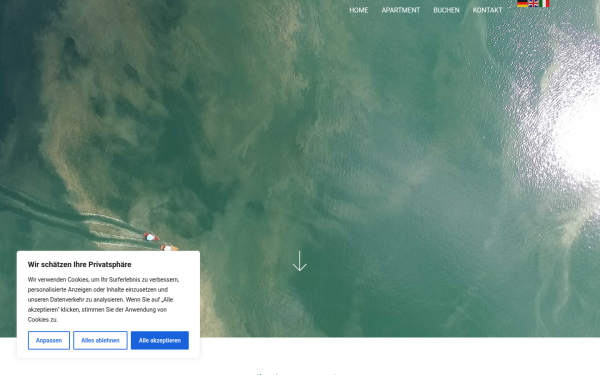
Task: Open the KONTAKT page
Action: click(487, 10)
